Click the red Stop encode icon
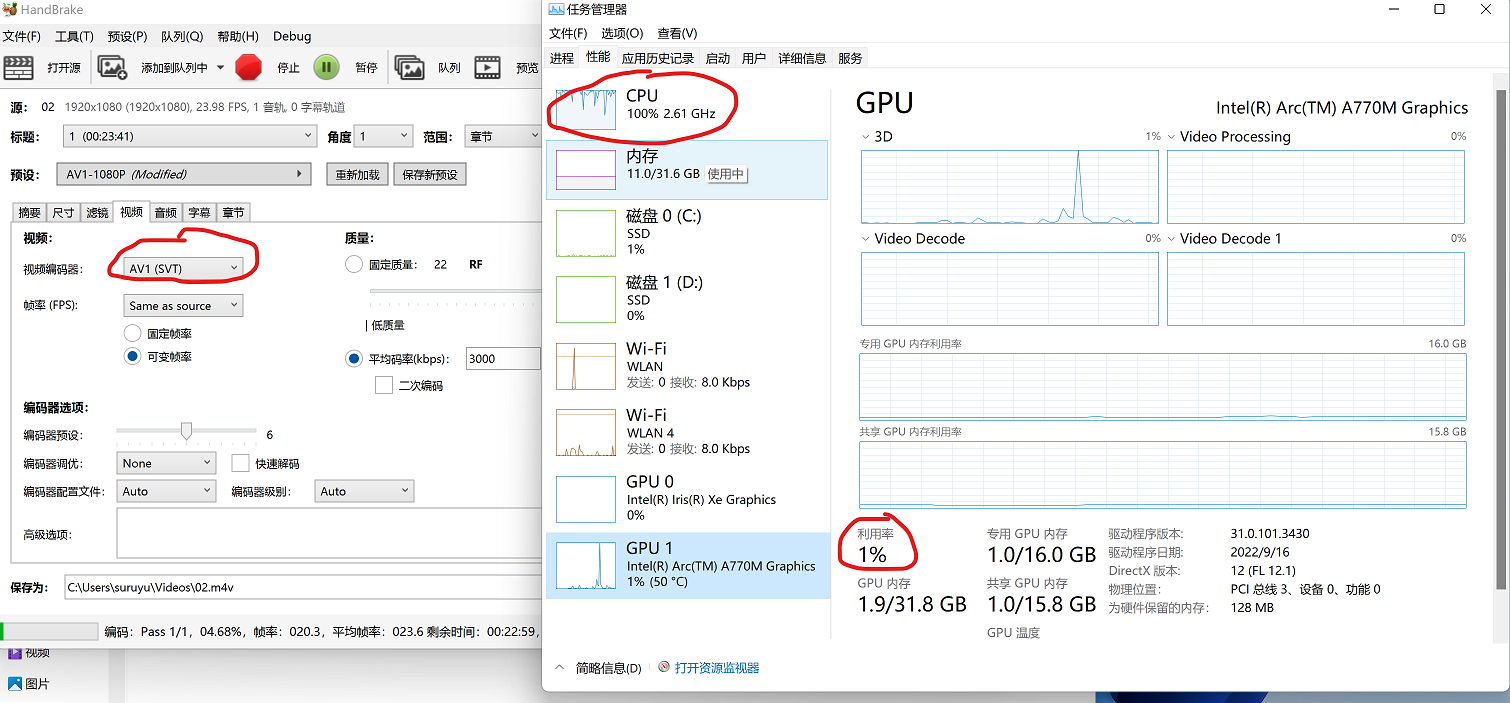The height and width of the screenshot is (703, 1510). [x=248, y=67]
